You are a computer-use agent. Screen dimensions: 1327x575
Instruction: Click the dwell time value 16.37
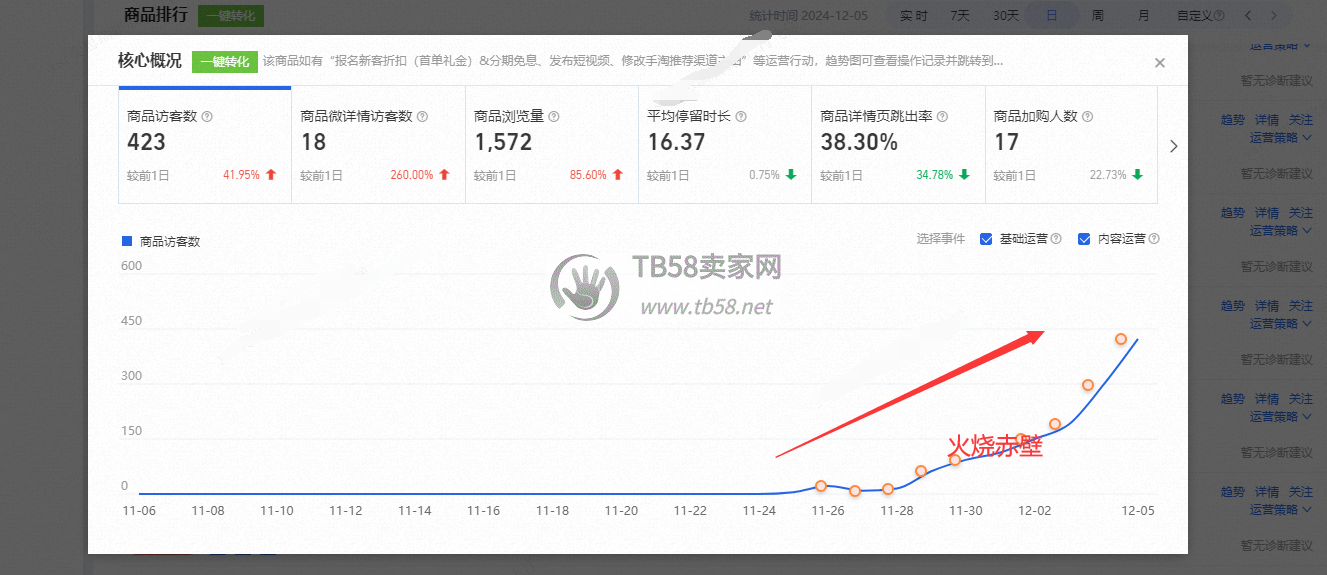click(676, 142)
